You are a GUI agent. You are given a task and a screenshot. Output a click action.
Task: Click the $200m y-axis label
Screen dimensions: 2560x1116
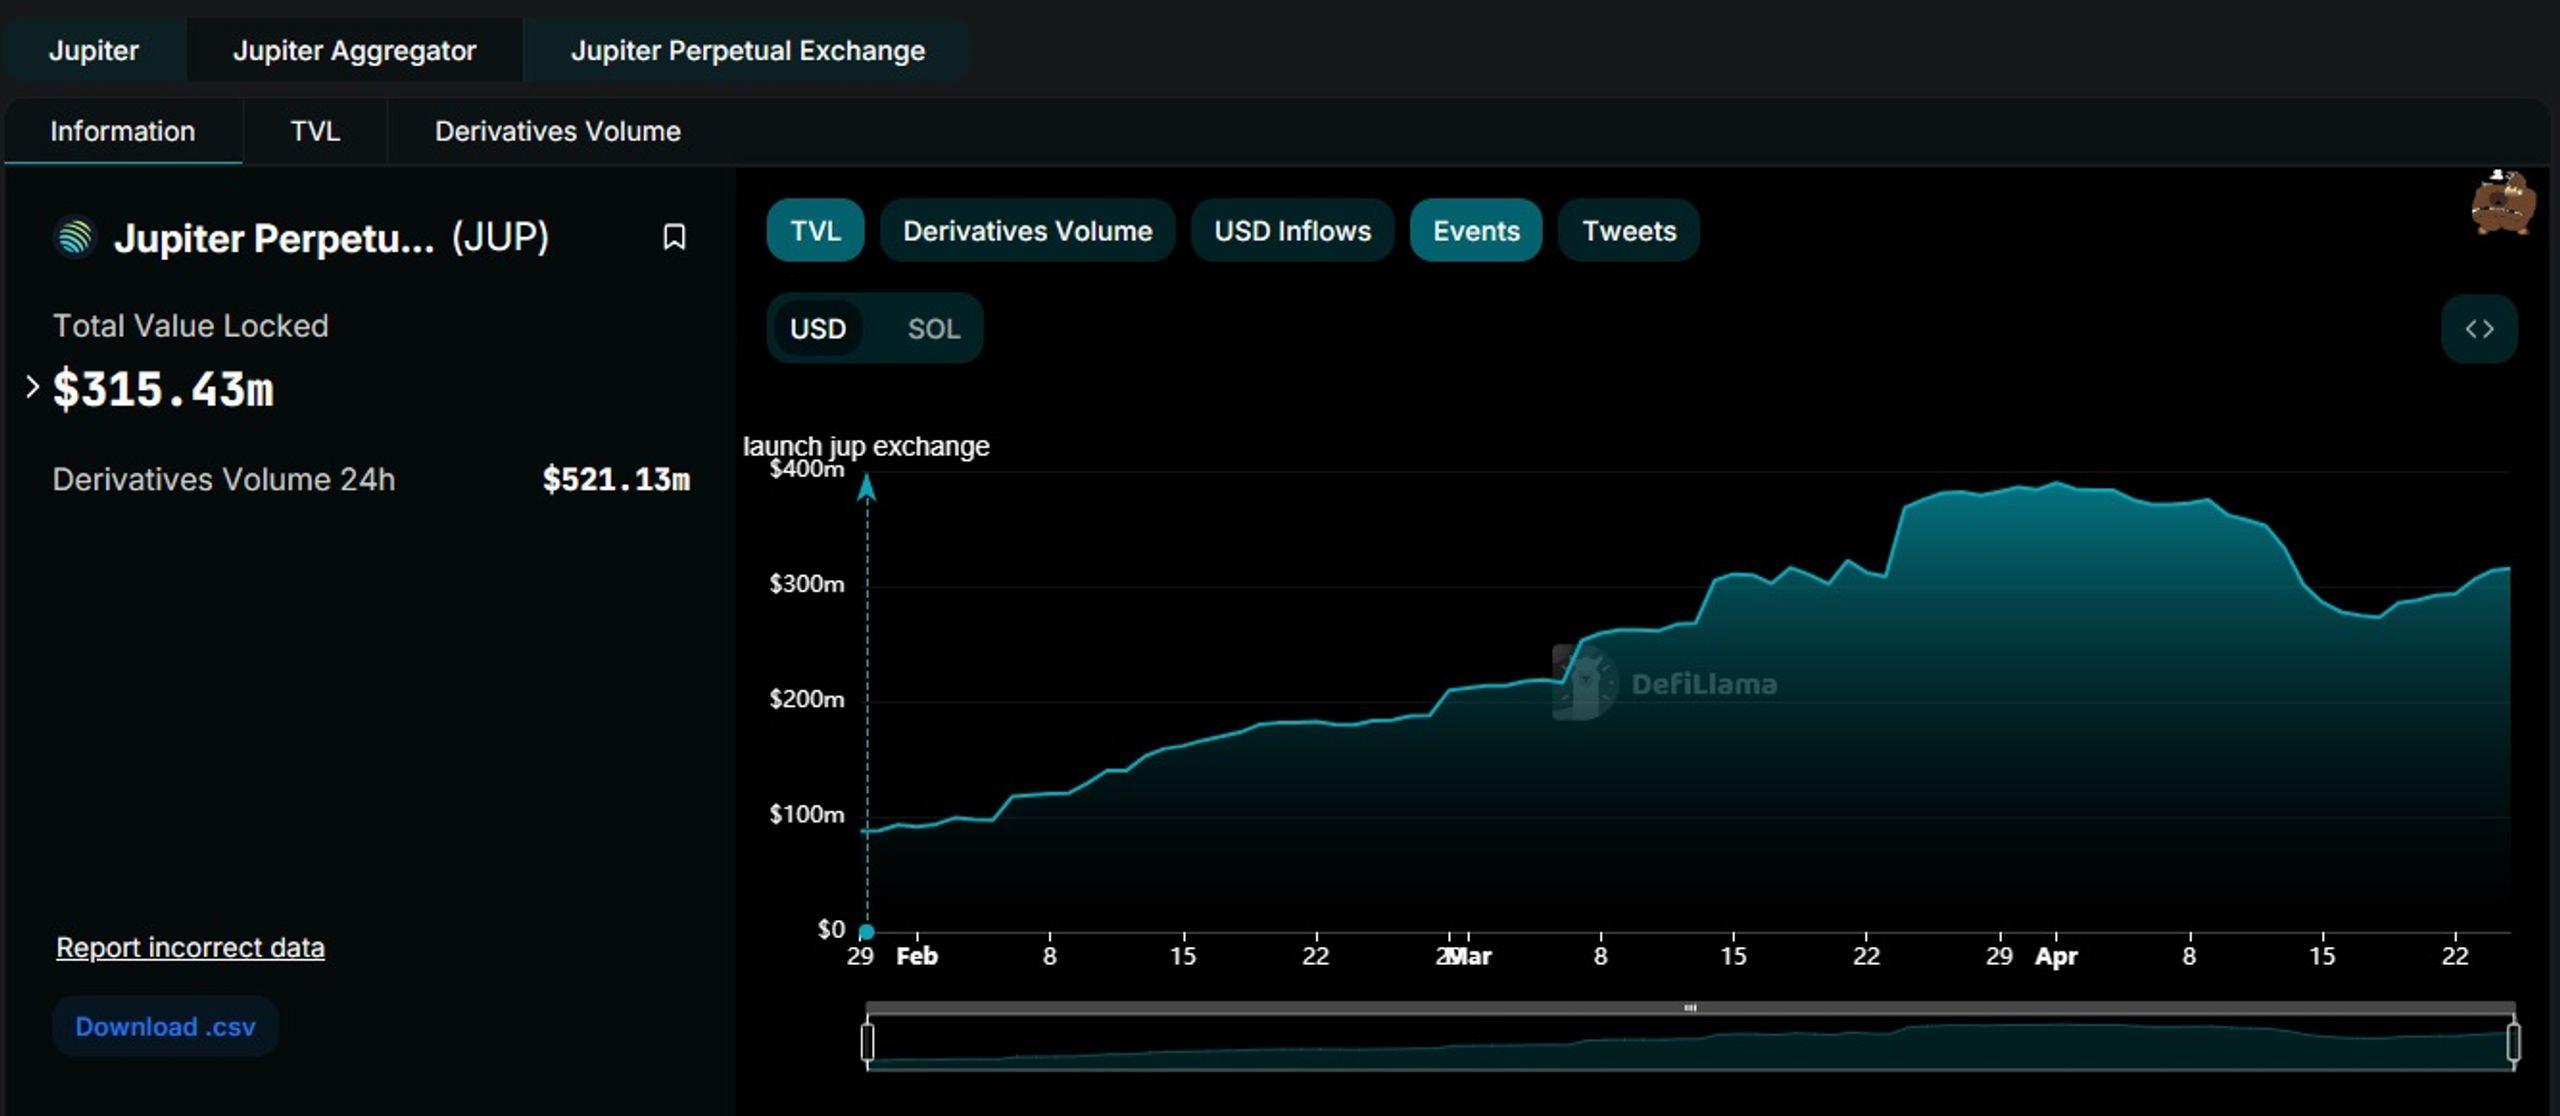coord(806,699)
